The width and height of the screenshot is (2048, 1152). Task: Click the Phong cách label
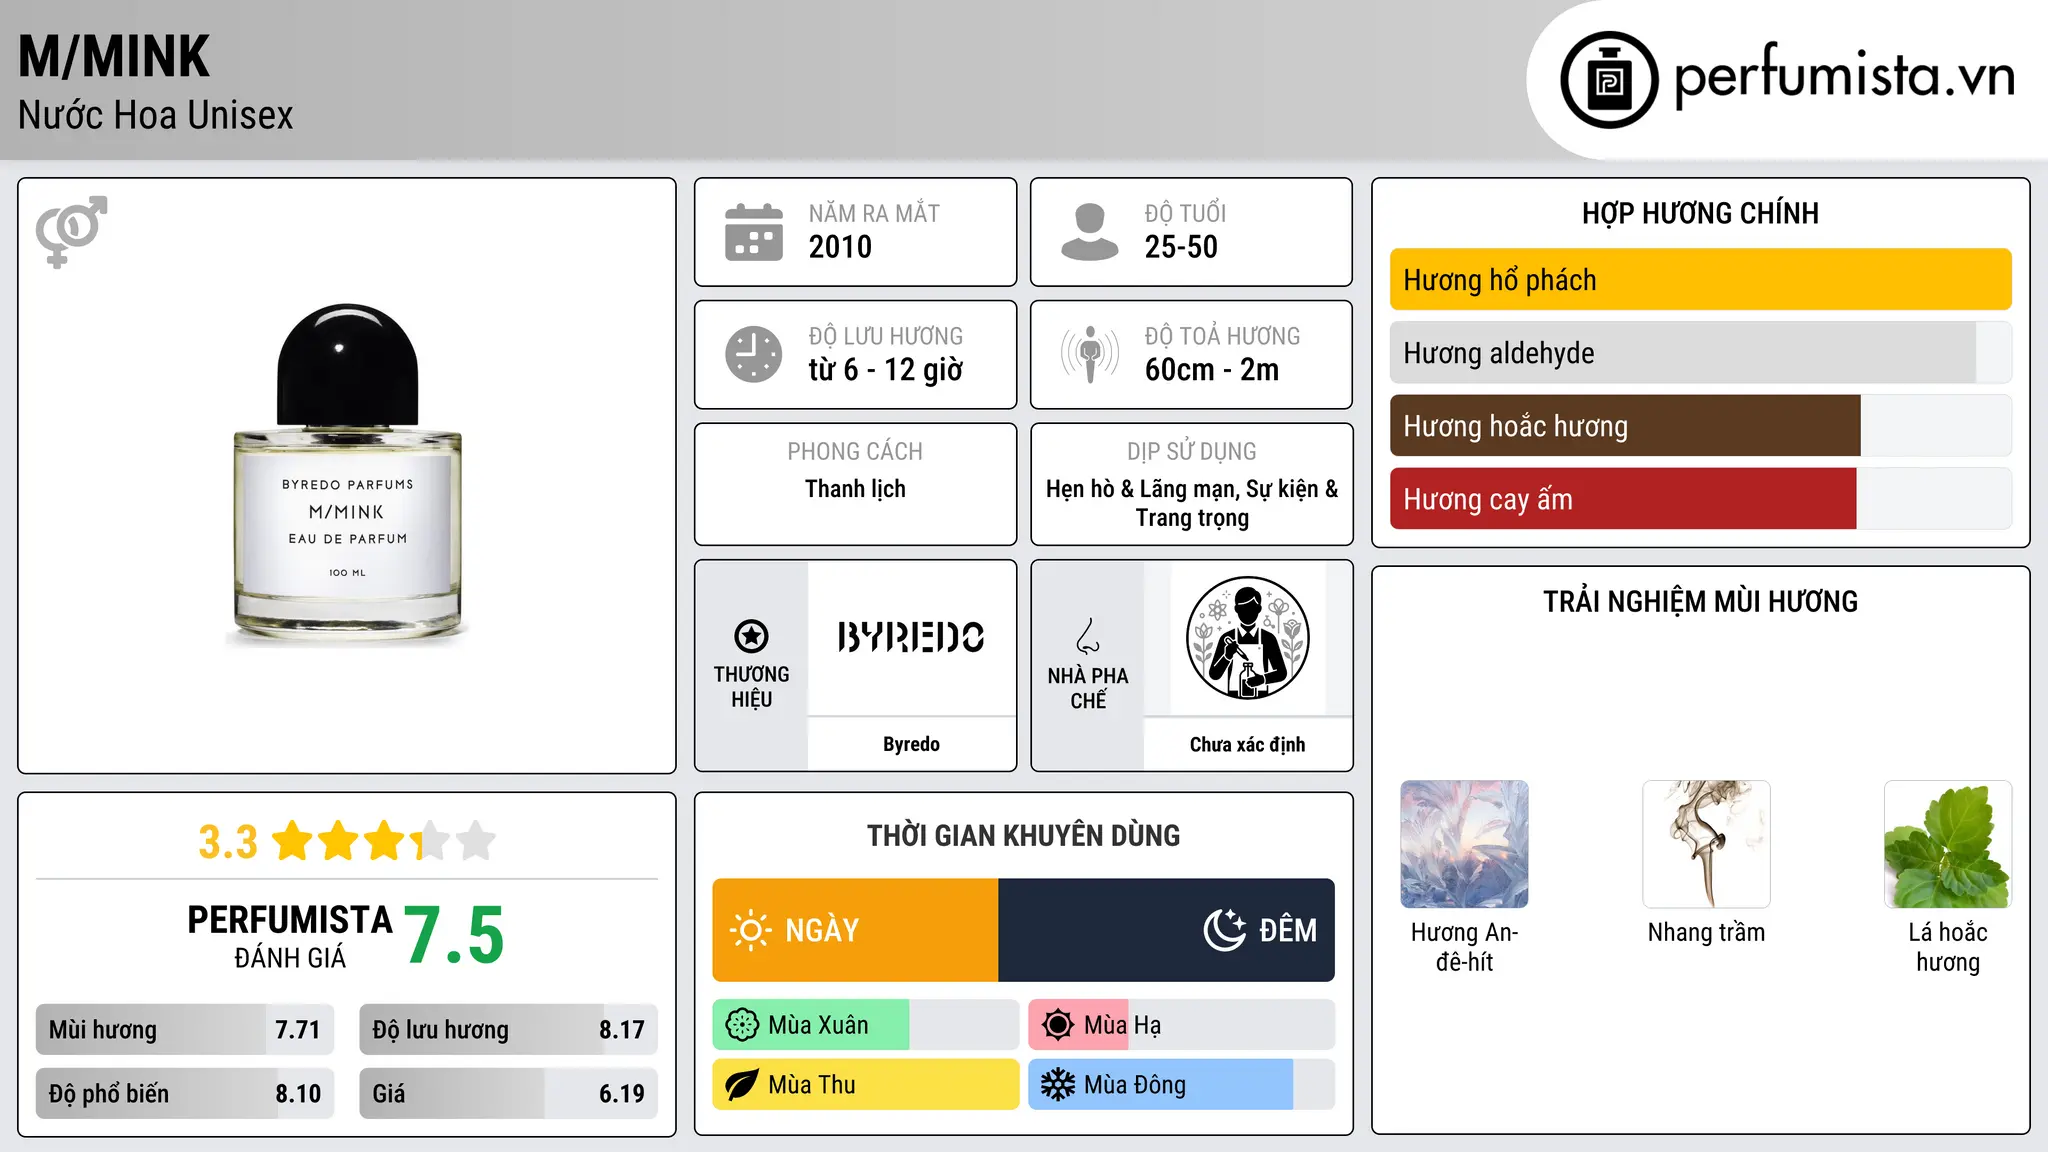click(855, 452)
